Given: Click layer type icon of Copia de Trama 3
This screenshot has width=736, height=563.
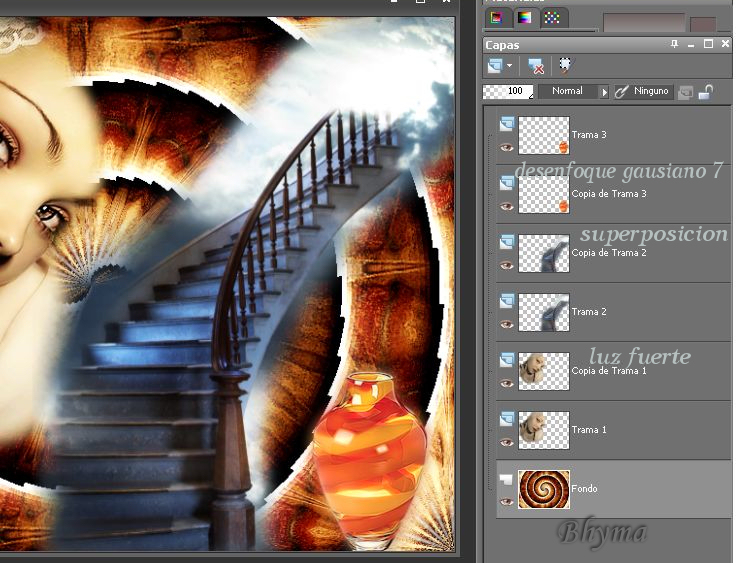Looking at the screenshot, I should 506,183.
